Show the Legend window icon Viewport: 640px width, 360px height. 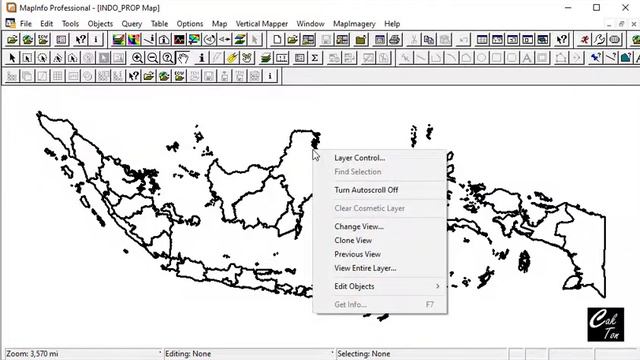click(x=300, y=58)
